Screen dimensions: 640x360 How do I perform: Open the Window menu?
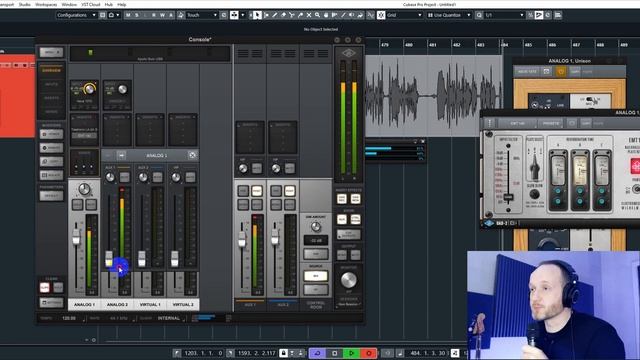69,4
